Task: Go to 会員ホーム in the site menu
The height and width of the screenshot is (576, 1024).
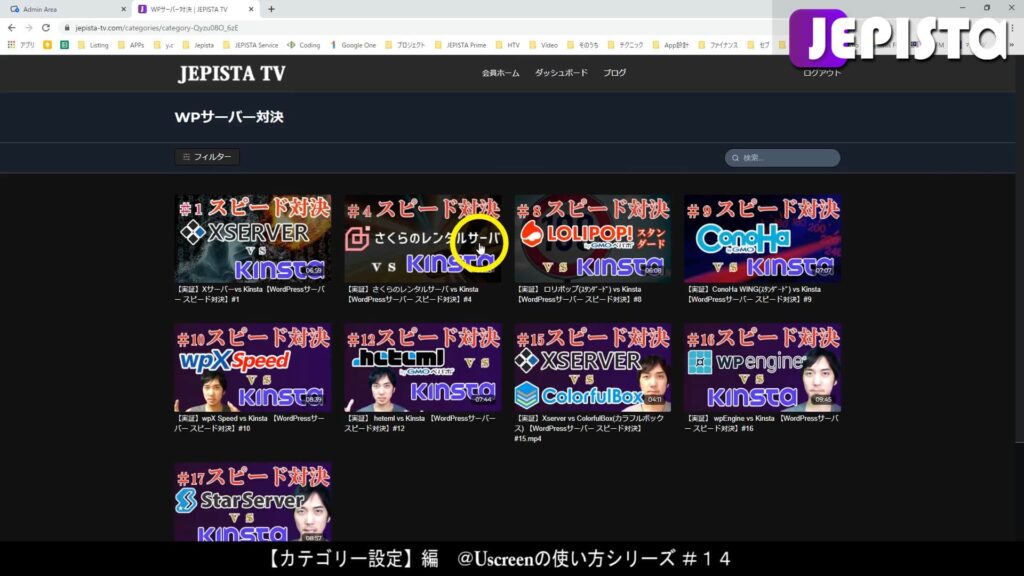Action: tap(500, 73)
